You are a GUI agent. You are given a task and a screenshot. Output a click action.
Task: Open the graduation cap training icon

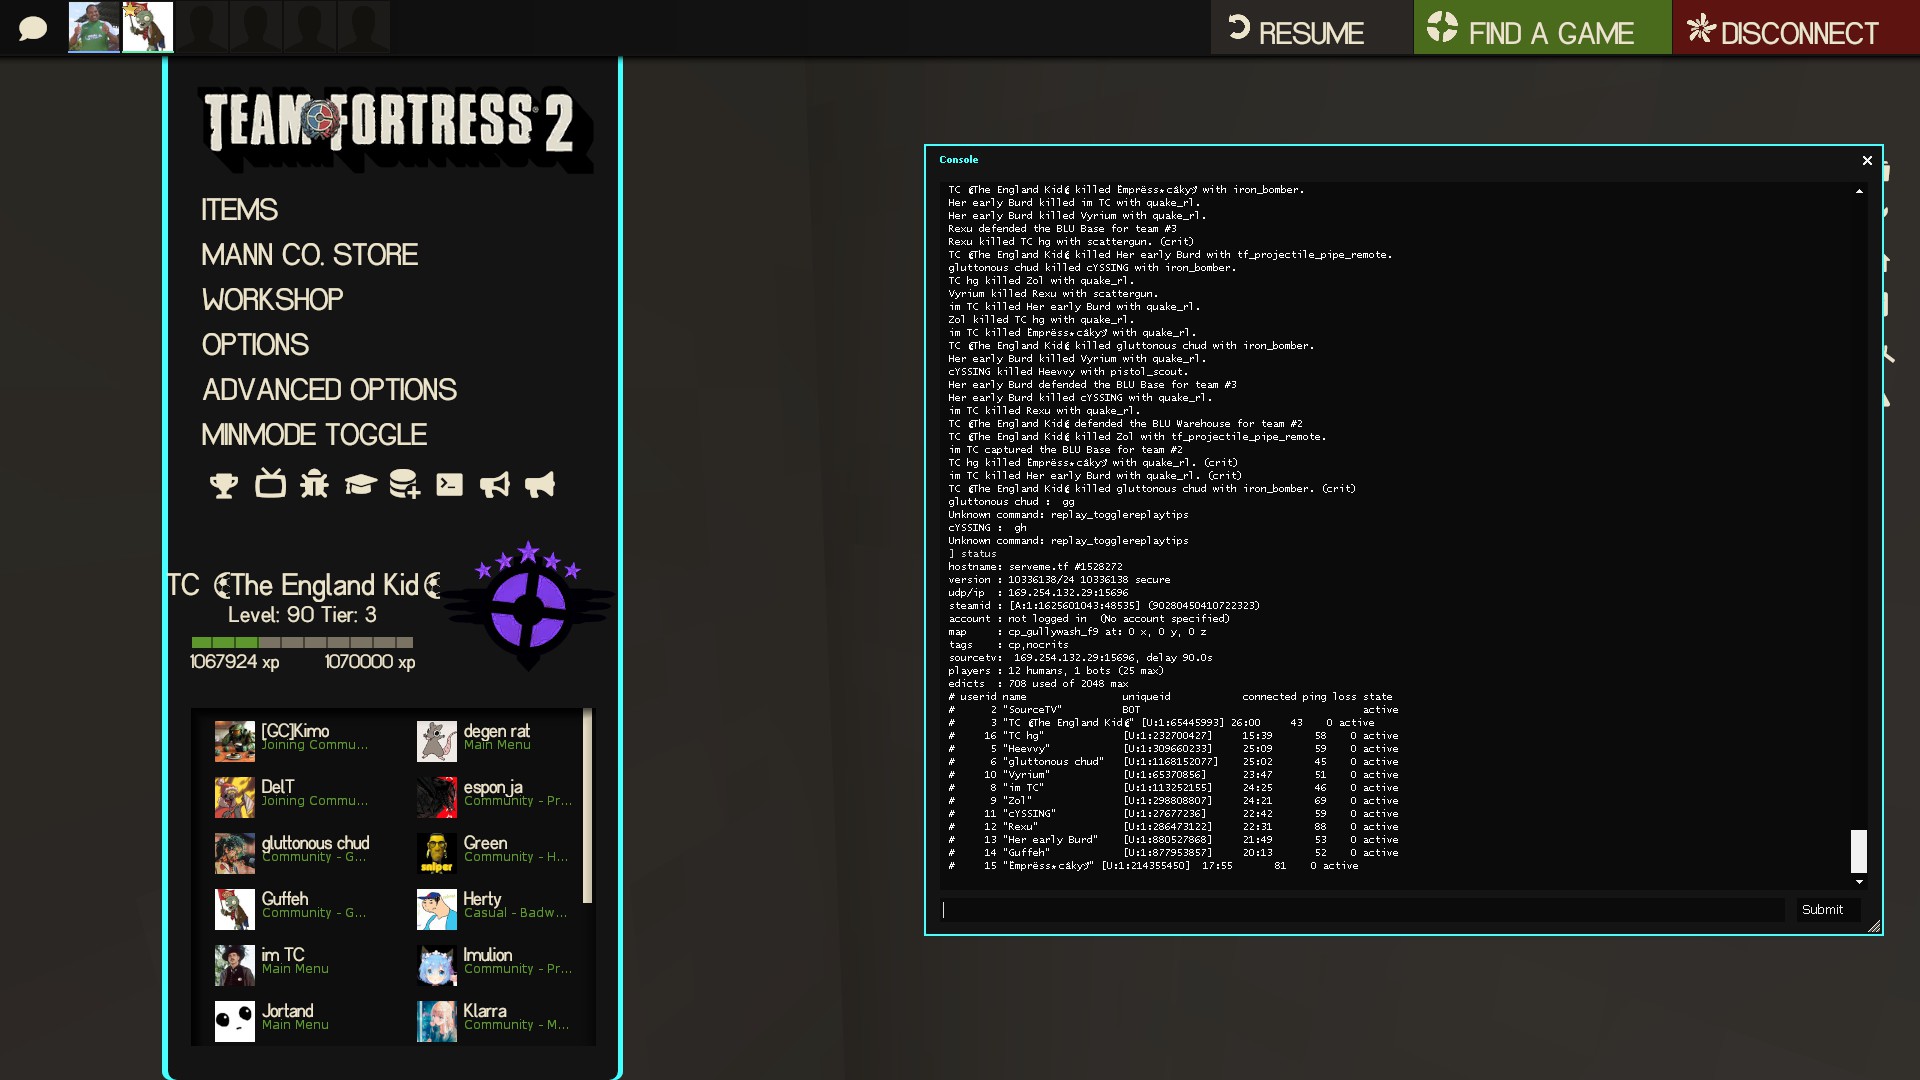360,485
